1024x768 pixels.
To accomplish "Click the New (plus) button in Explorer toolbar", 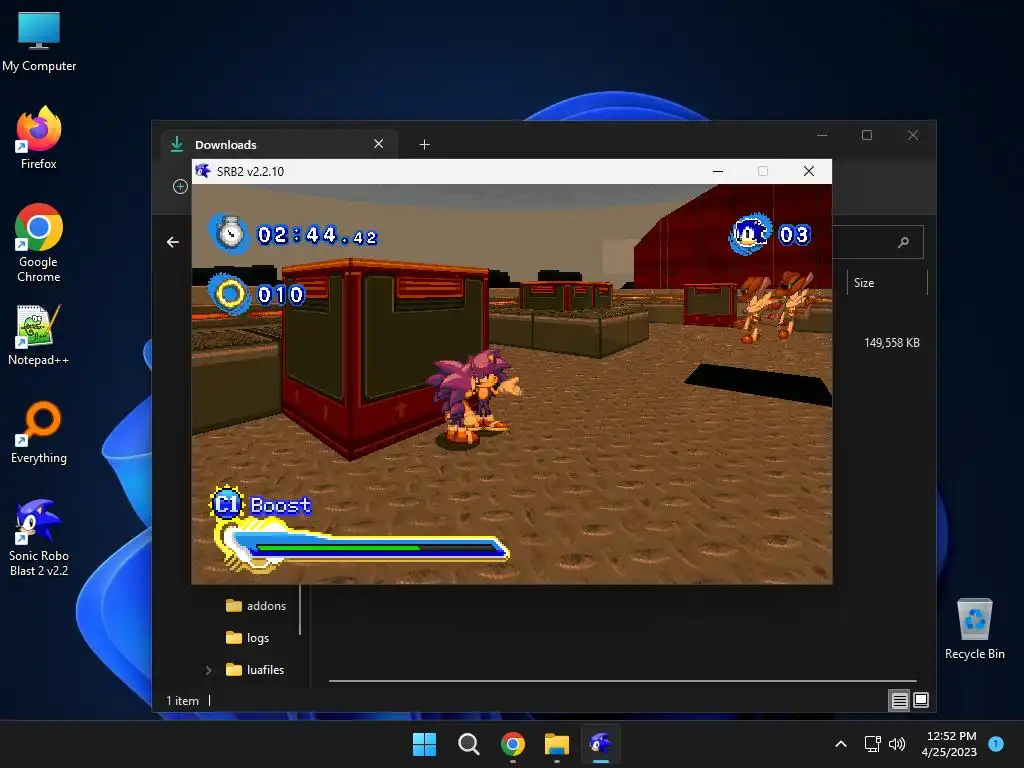I will coord(180,187).
